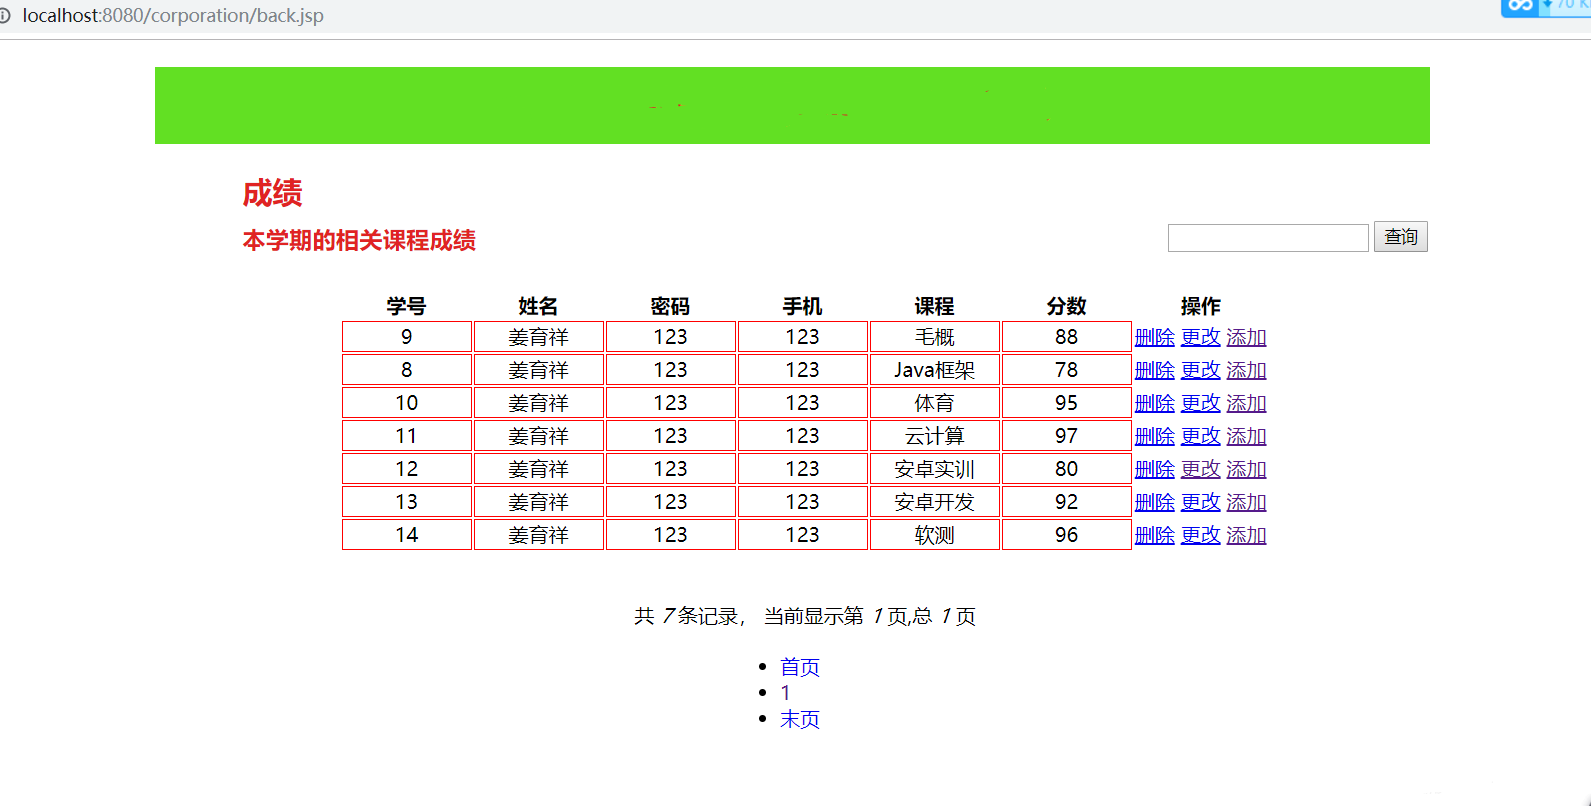Delete the 云计算 score row
Screen dimensions: 1591x806
pyautogui.click(x=1154, y=437)
